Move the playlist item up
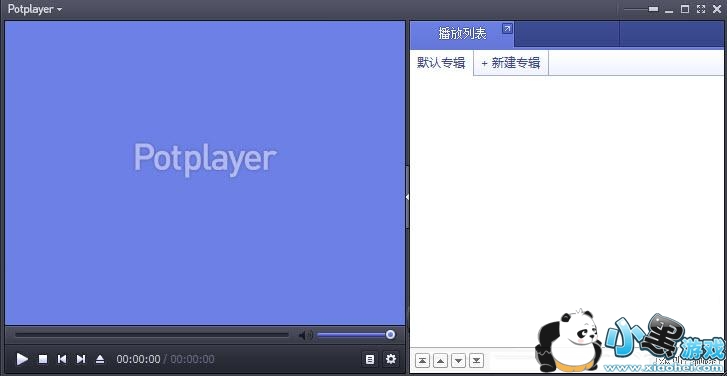Image resolution: width=727 pixels, height=376 pixels. (x=440, y=360)
